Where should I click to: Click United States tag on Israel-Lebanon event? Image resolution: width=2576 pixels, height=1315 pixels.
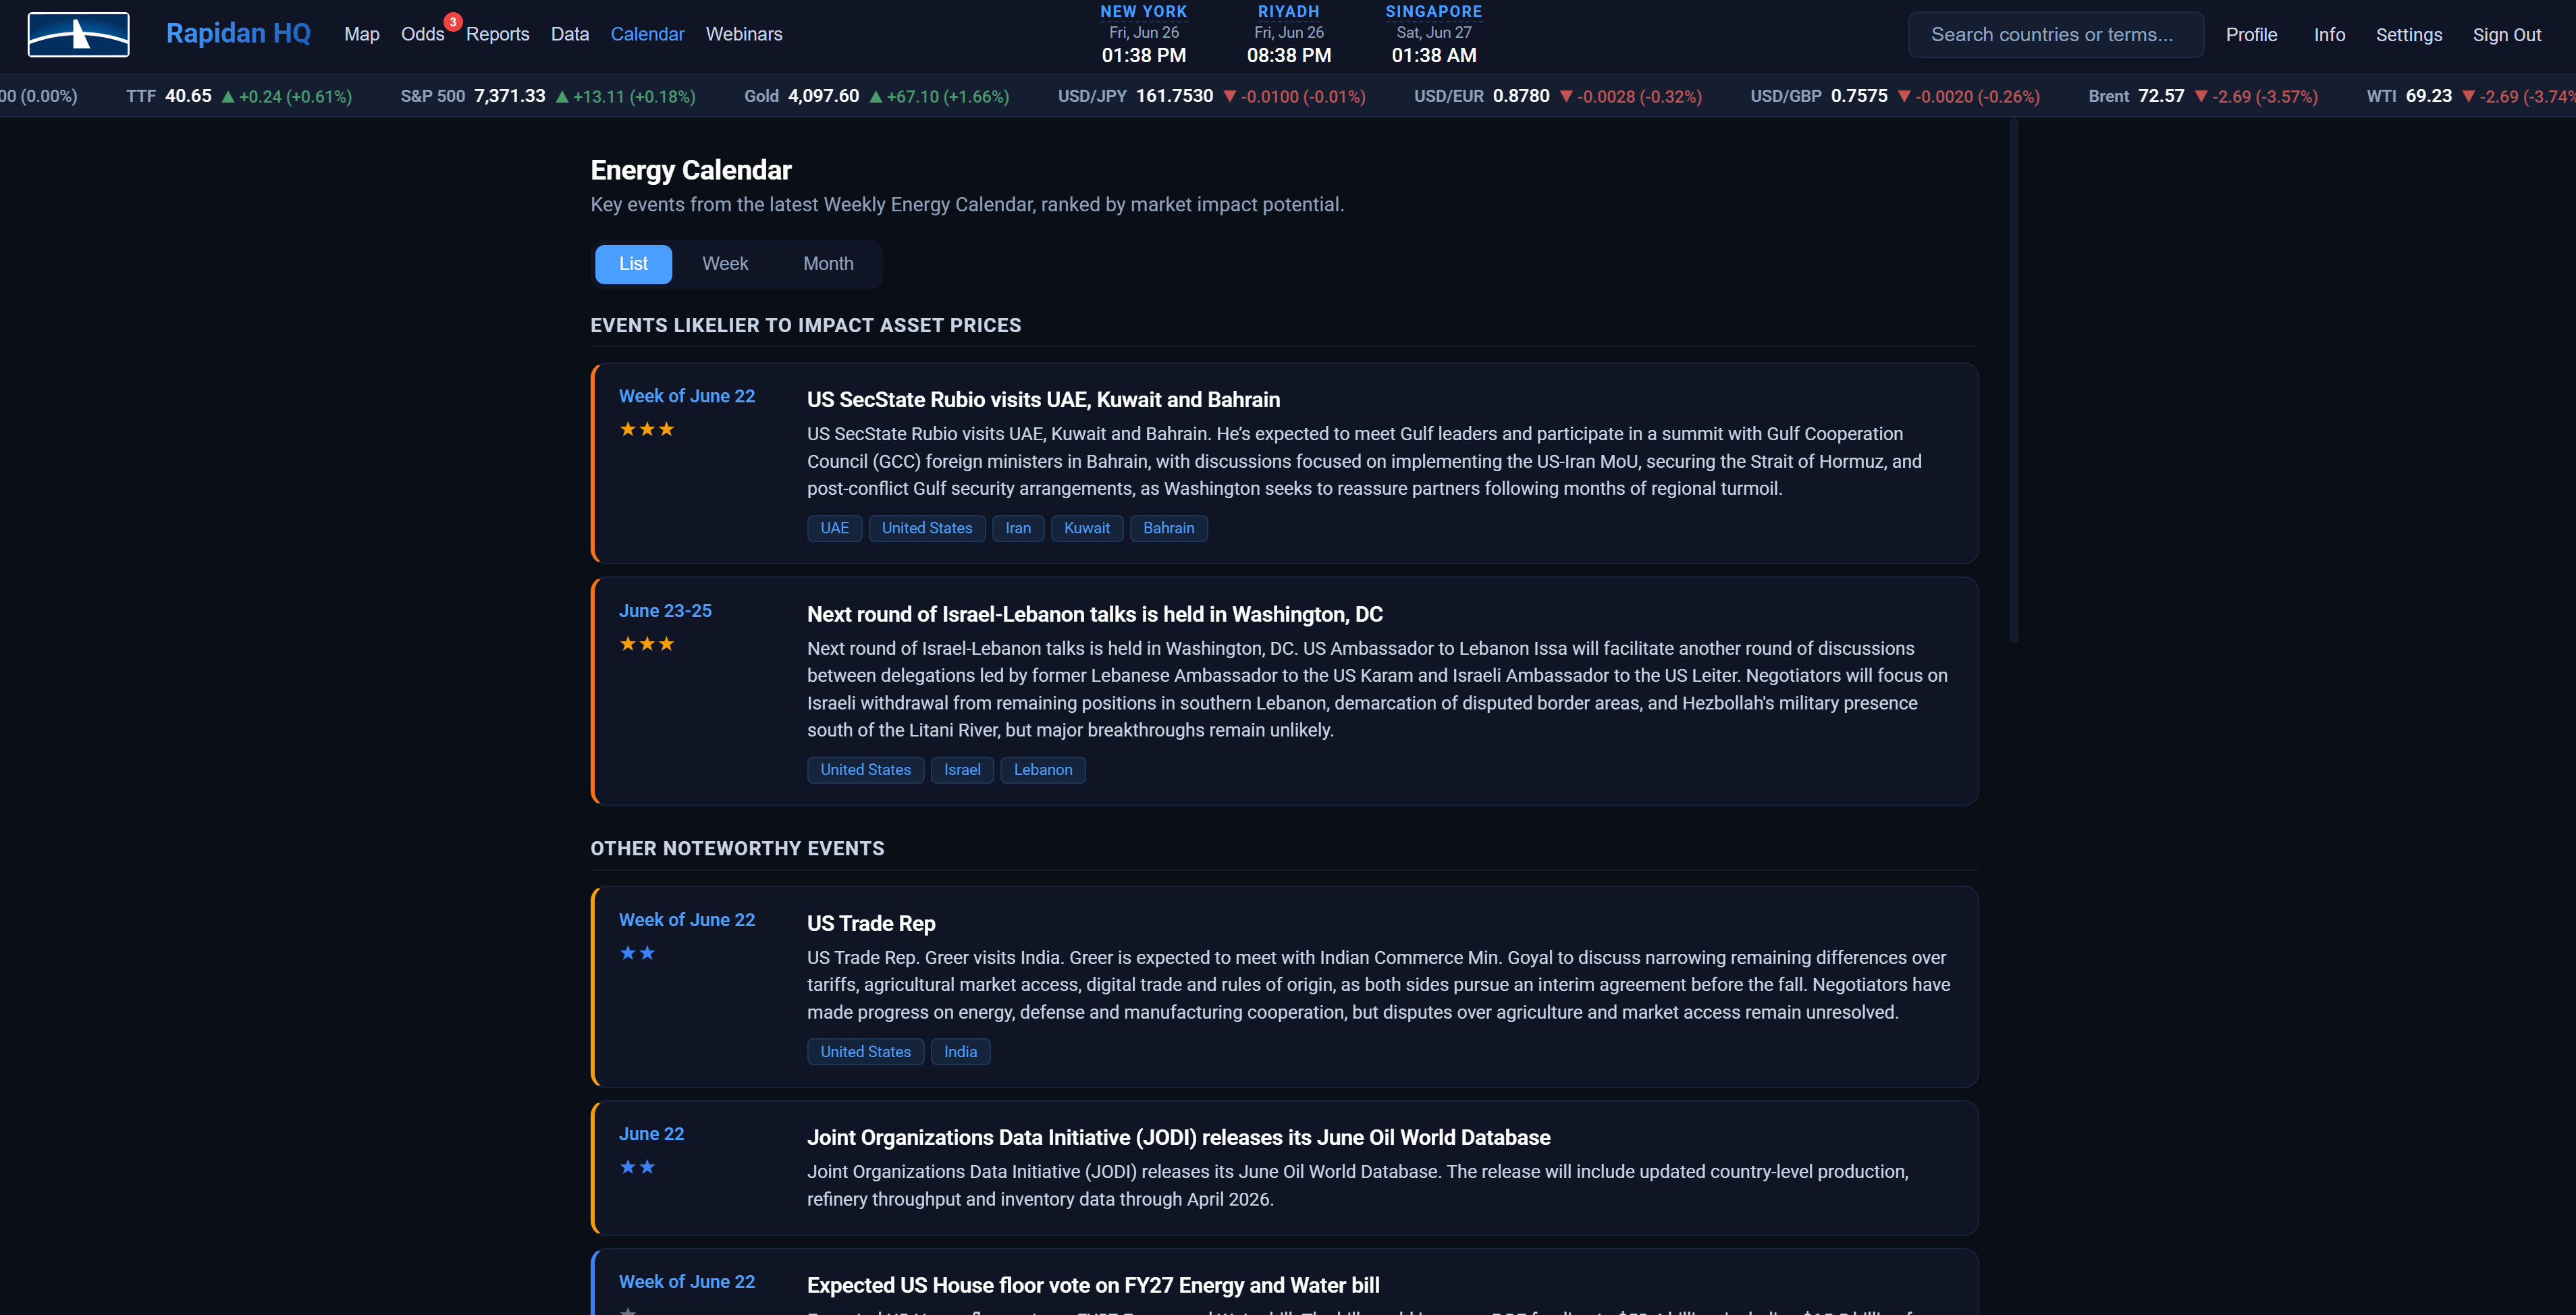point(866,770)
